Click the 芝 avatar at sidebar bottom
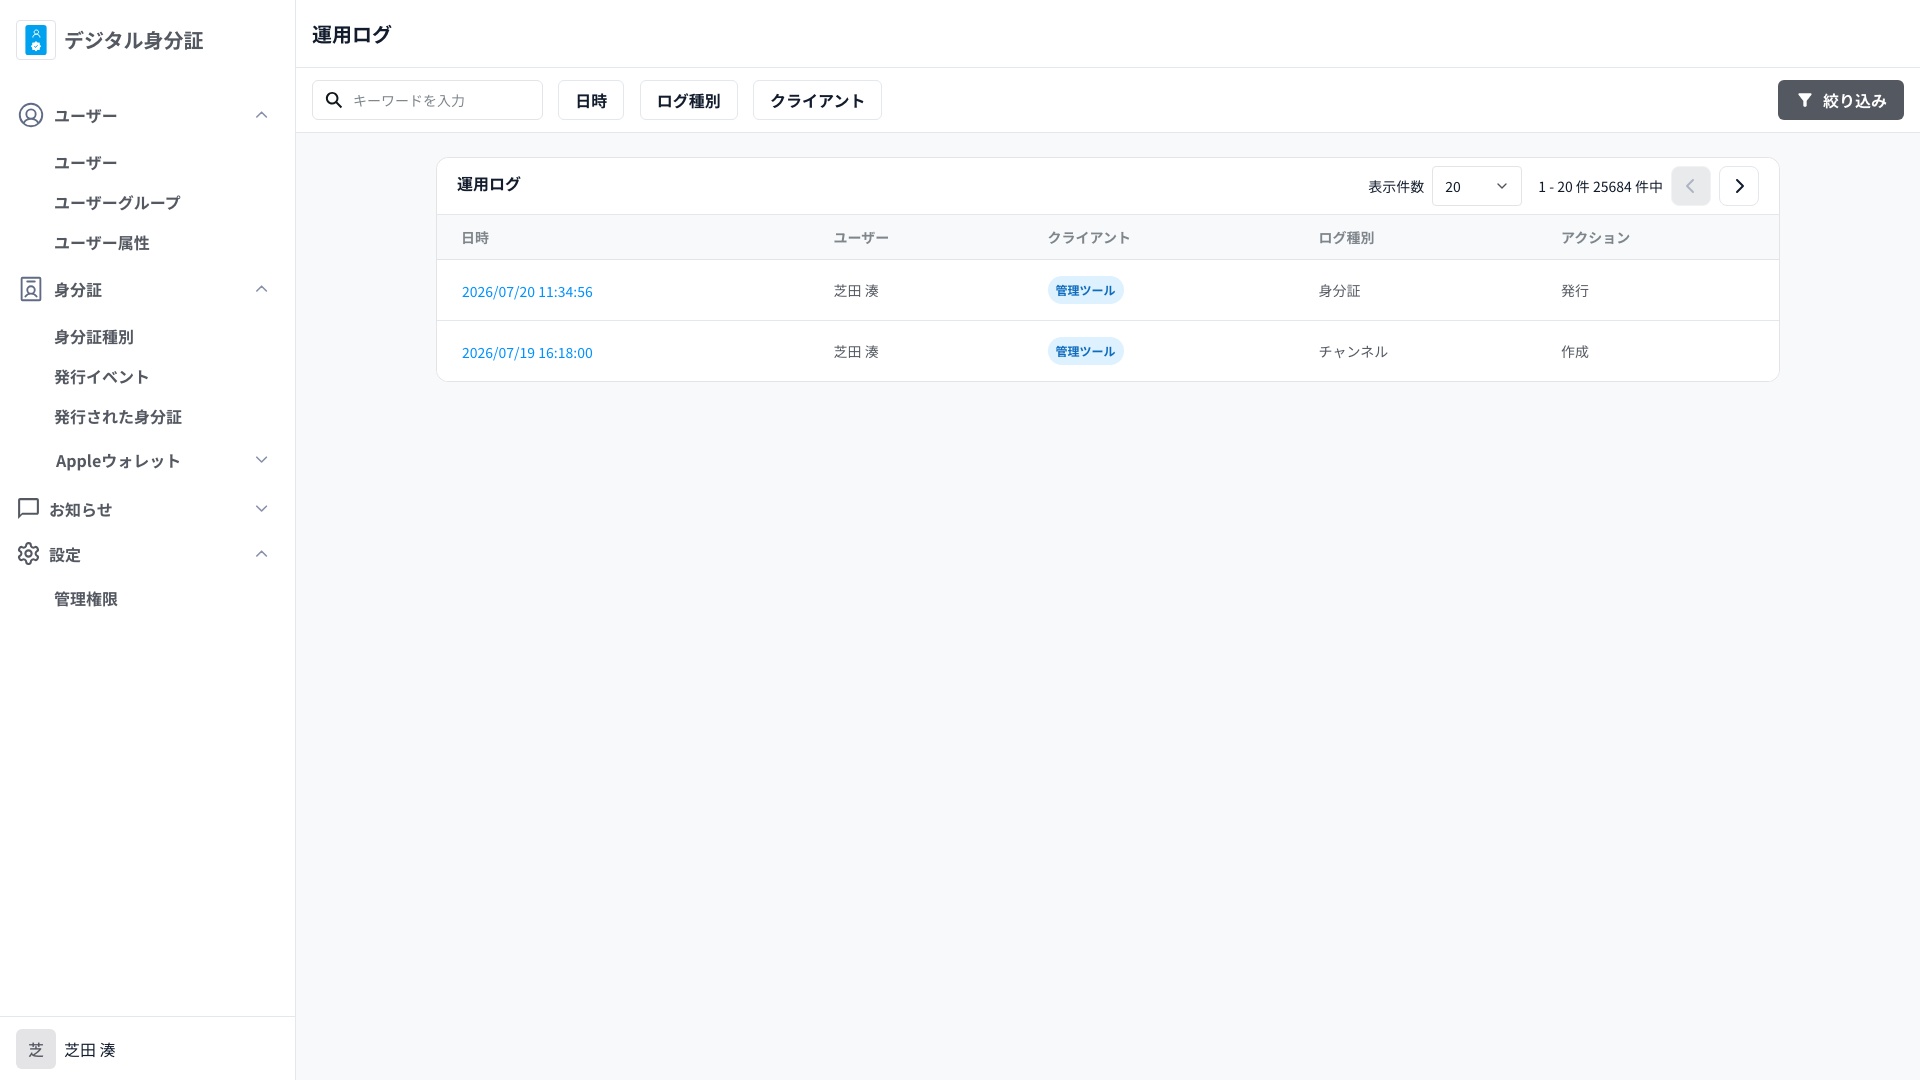Image resolution: width=1920 pixels, height=1080 pixels. coord(36,1049)
